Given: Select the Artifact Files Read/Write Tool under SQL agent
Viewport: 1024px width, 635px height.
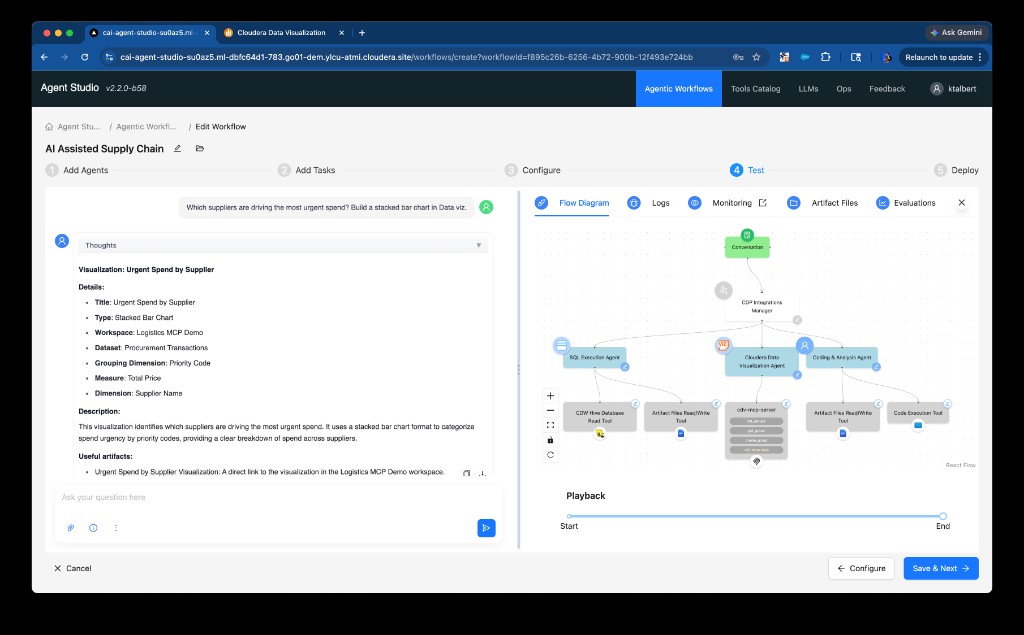Looking at the screenshot, I should point(680,417).
